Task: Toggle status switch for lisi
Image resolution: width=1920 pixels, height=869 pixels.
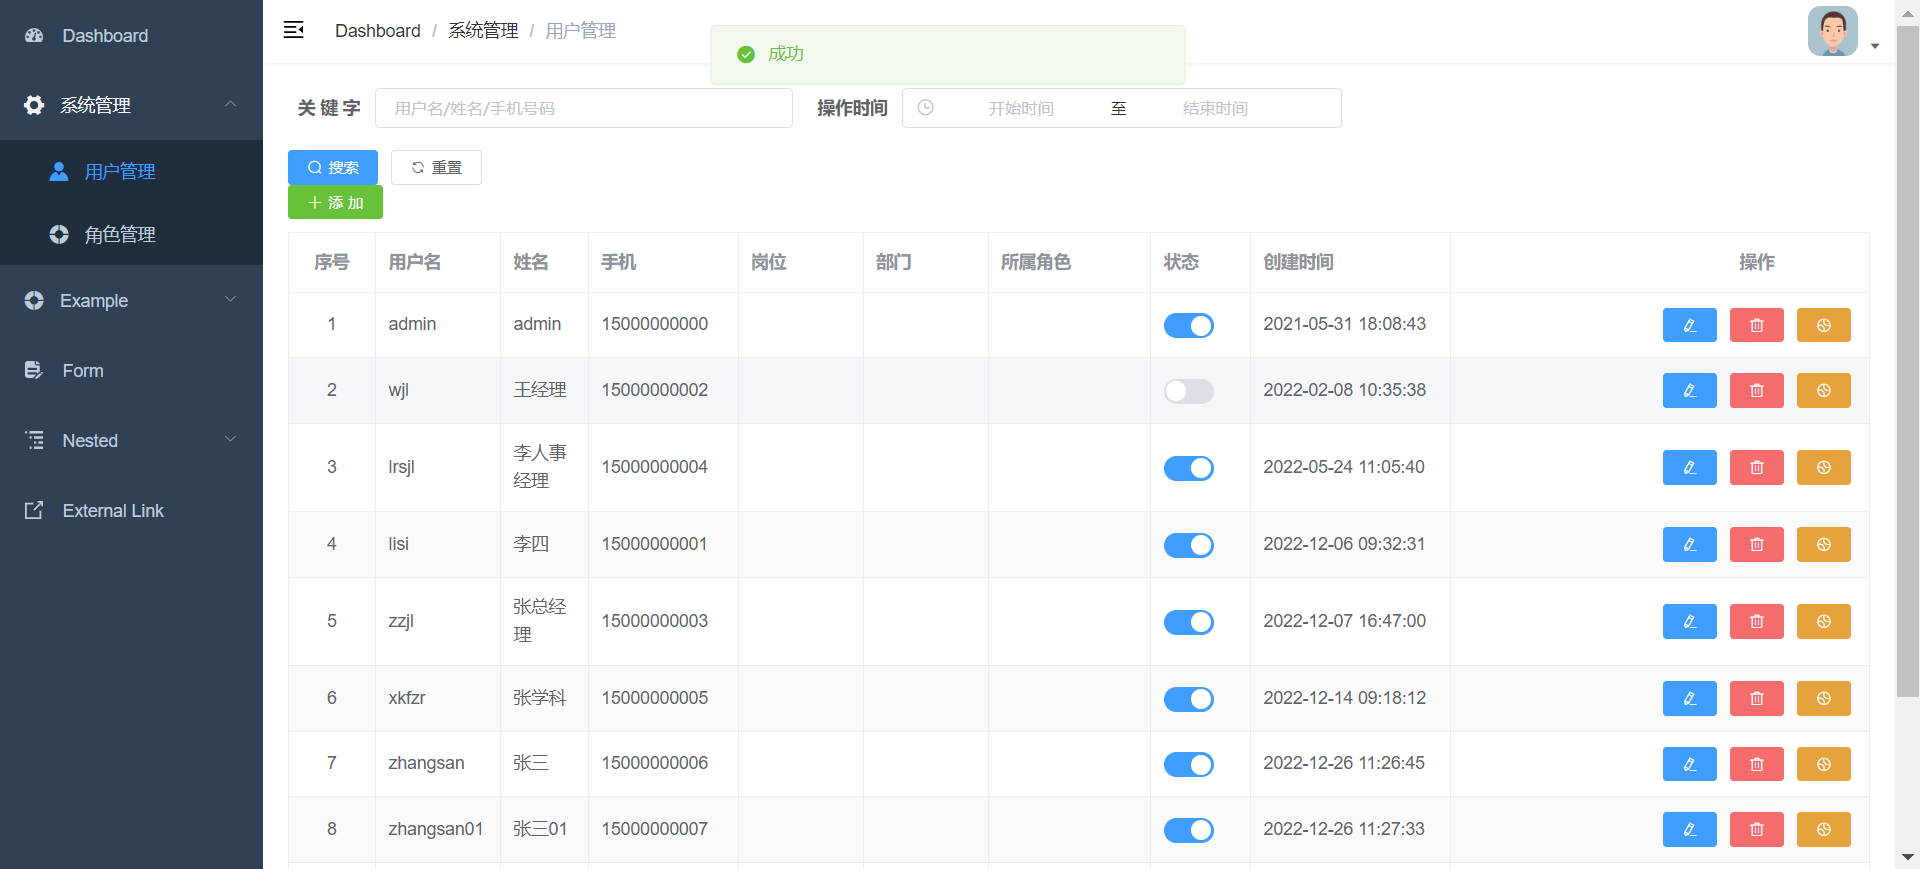Action: (1188, 545)
